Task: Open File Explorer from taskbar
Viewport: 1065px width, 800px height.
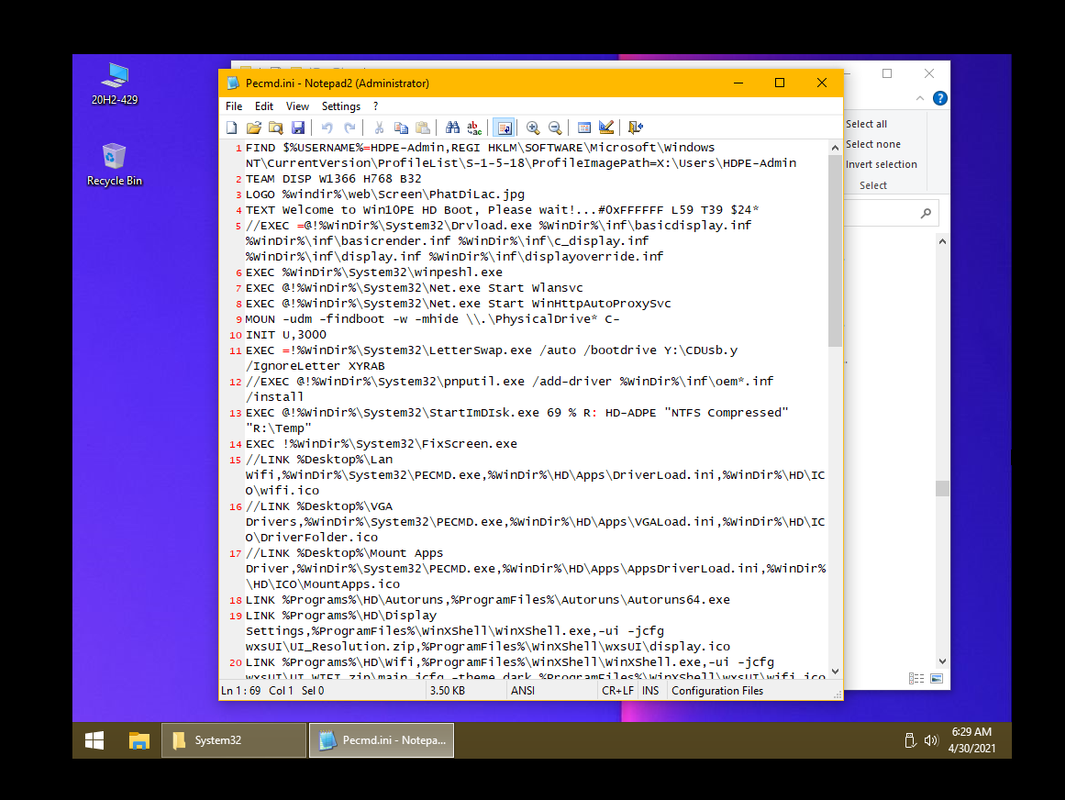Action: pyautogui.click(x=139, y=740)
